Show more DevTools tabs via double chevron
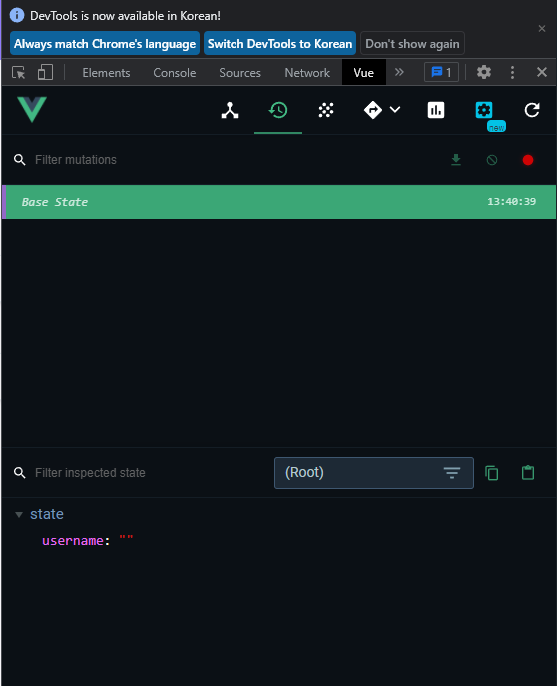 pos(399,72)
